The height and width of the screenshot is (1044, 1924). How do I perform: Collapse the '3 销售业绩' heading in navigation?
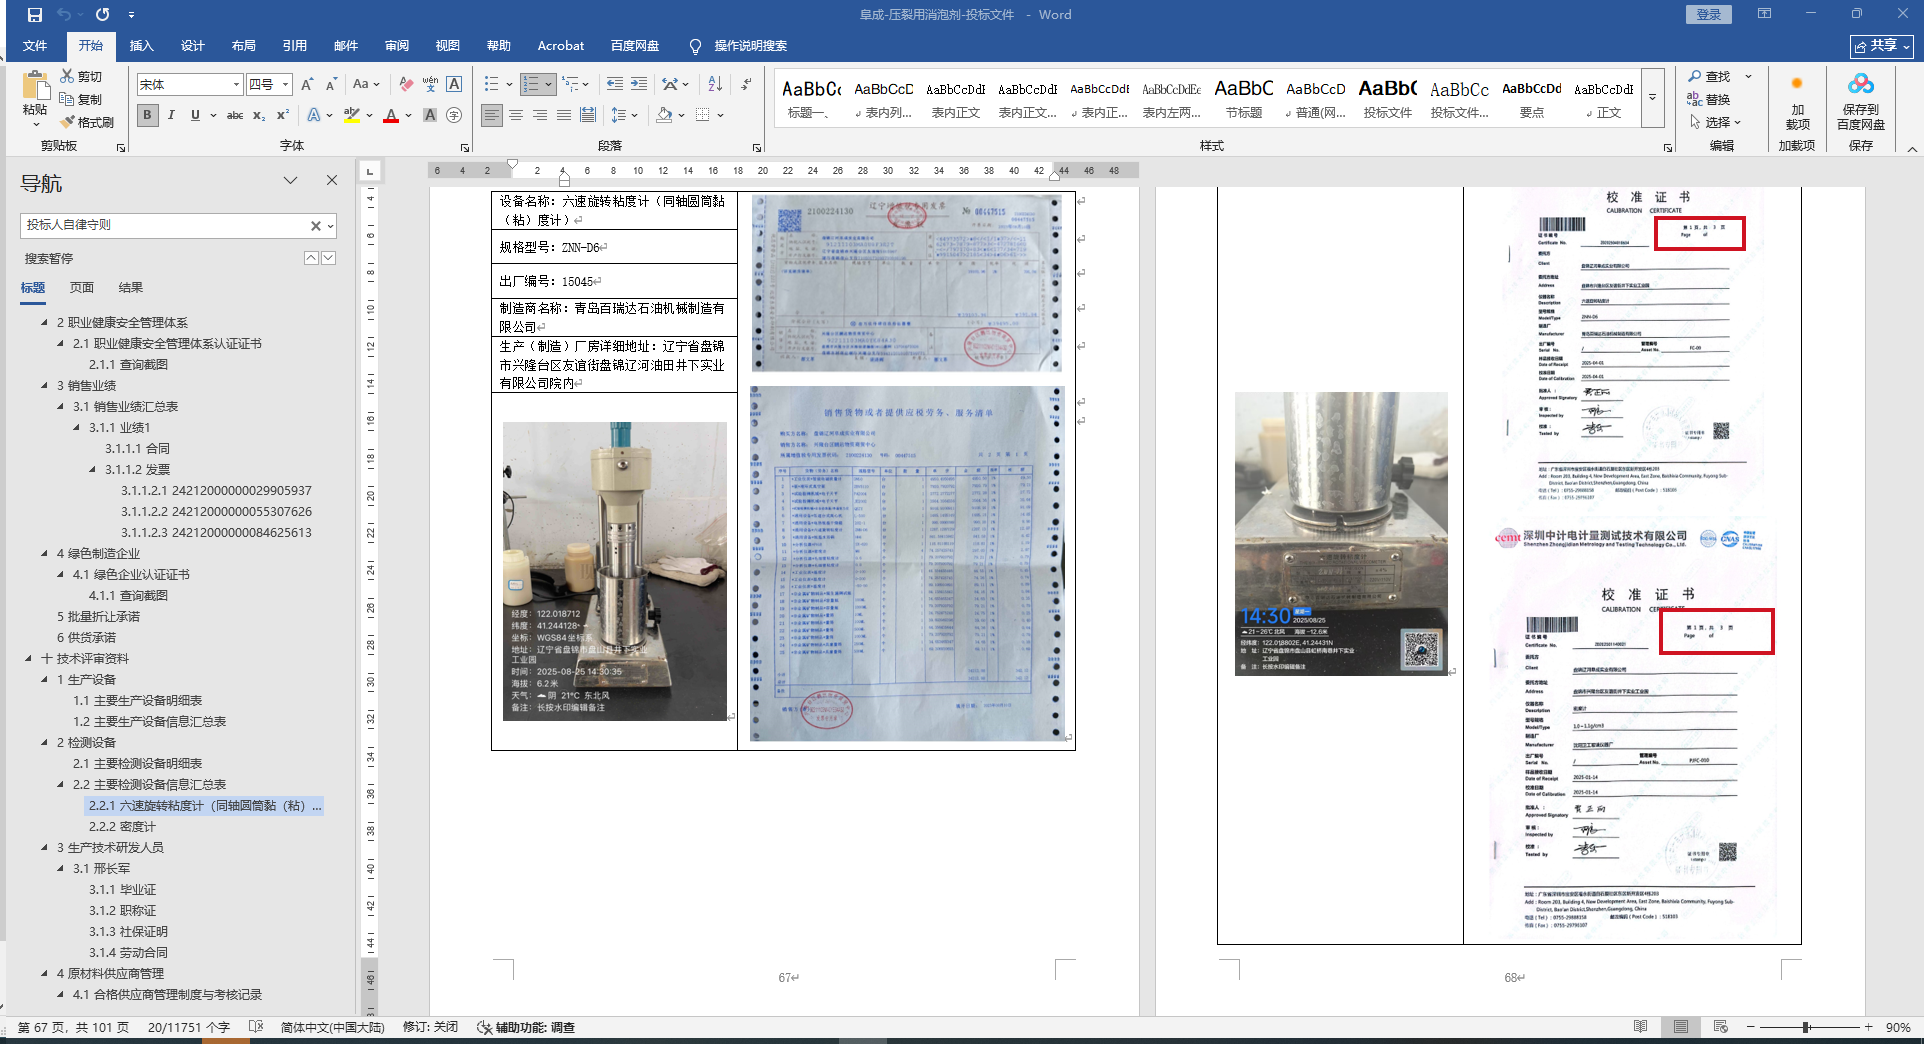click(45, 385)
